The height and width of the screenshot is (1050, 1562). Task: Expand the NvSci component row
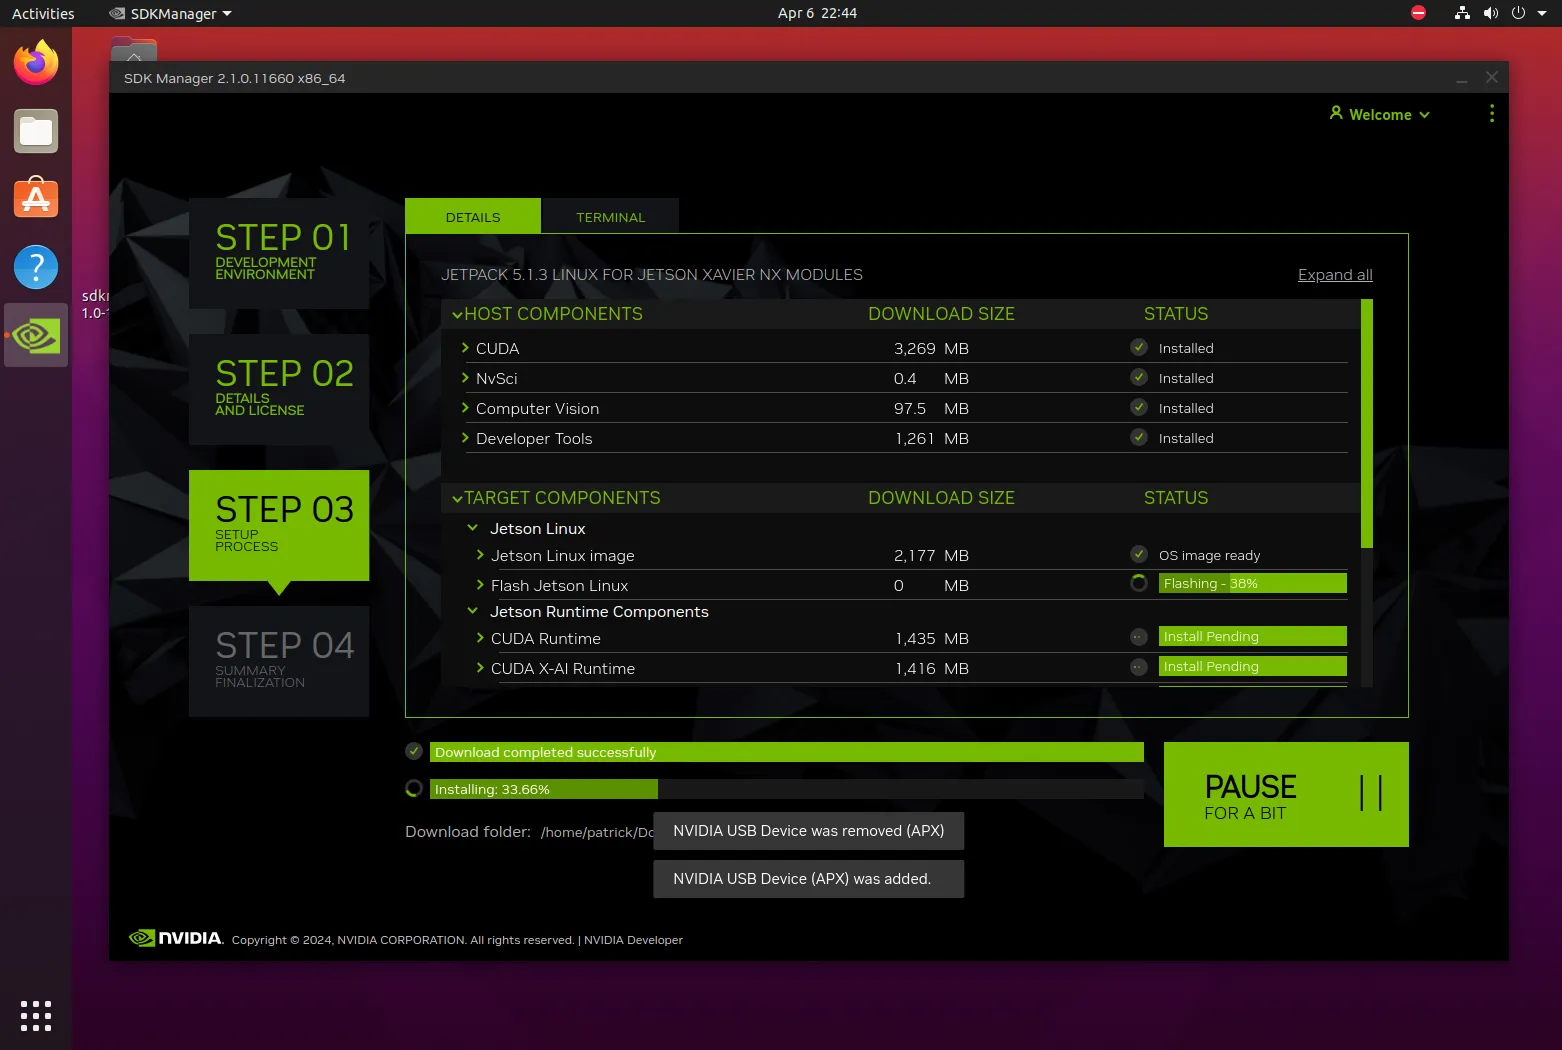tap(465, 378)
